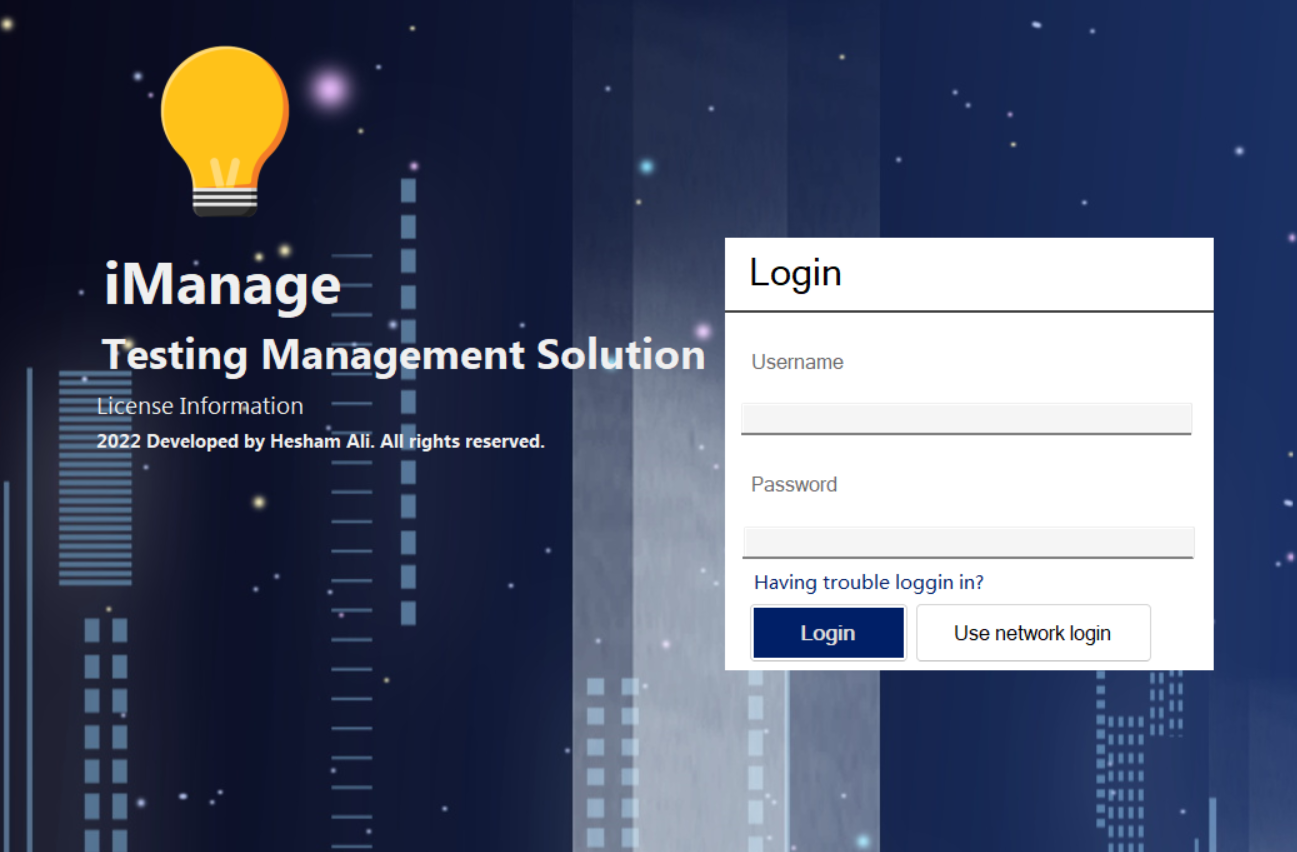Click the Login panel heading
Screen dimensions: 1297x852
795,273
